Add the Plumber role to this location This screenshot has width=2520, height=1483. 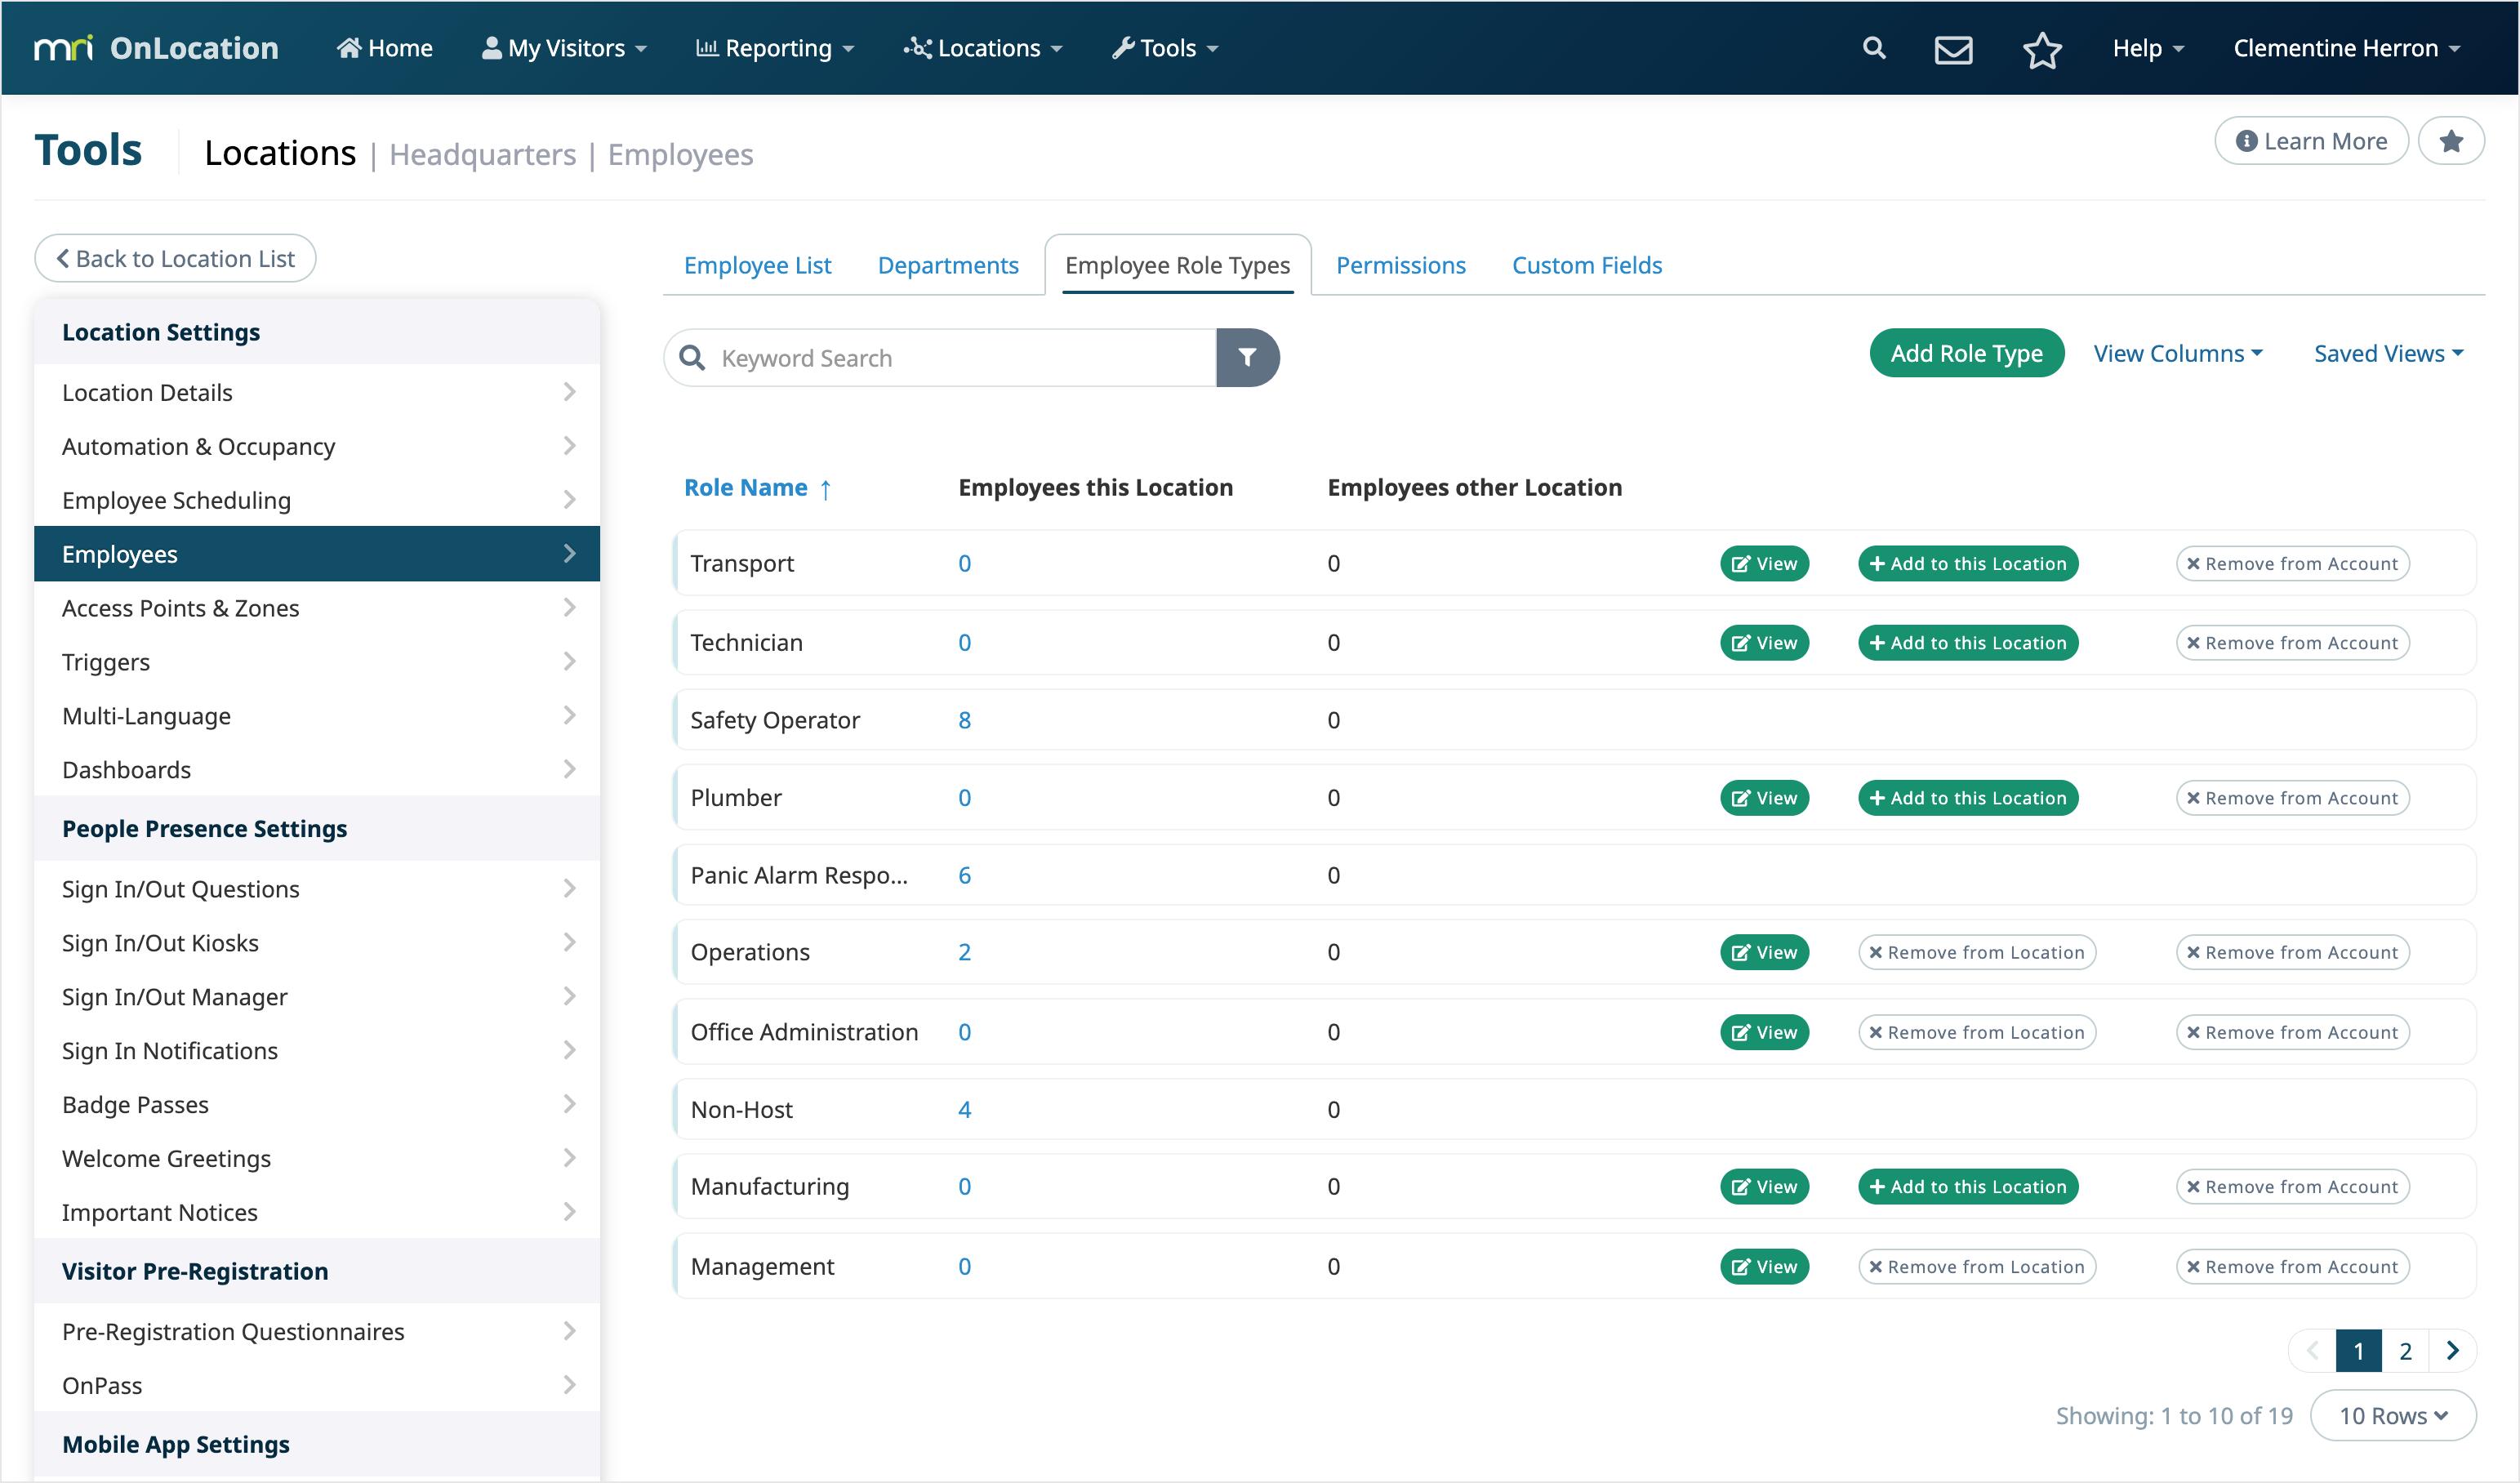pos(1967,798)
